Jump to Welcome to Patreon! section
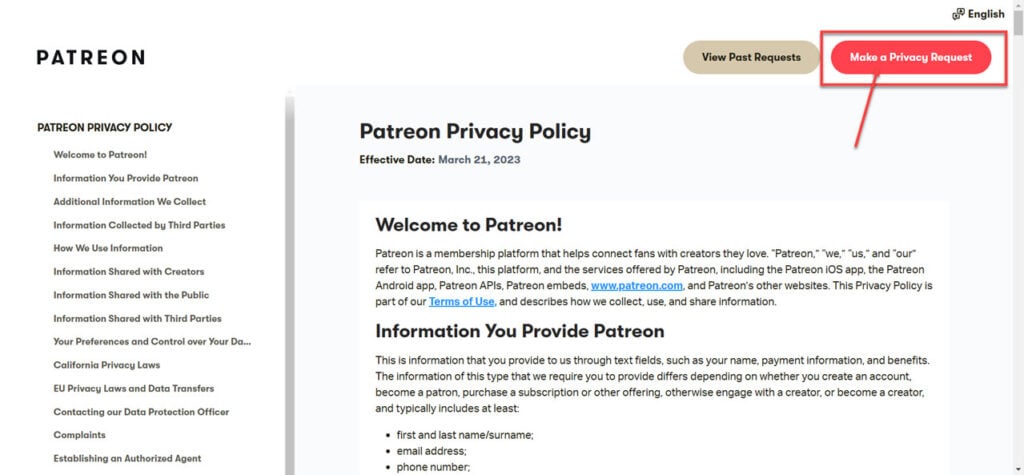The height and width of the screenshot is (475, 1024). pyautogui.click(x=100, y=155)
